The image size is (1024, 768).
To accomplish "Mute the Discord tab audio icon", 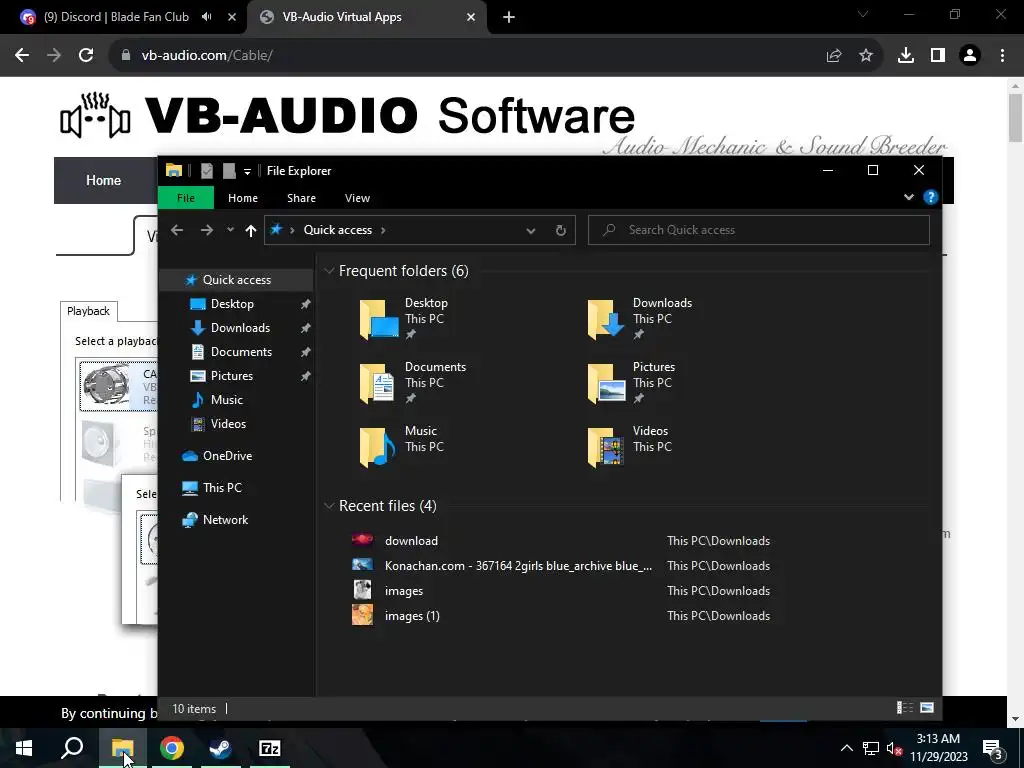I will click(x=207, y=17).
